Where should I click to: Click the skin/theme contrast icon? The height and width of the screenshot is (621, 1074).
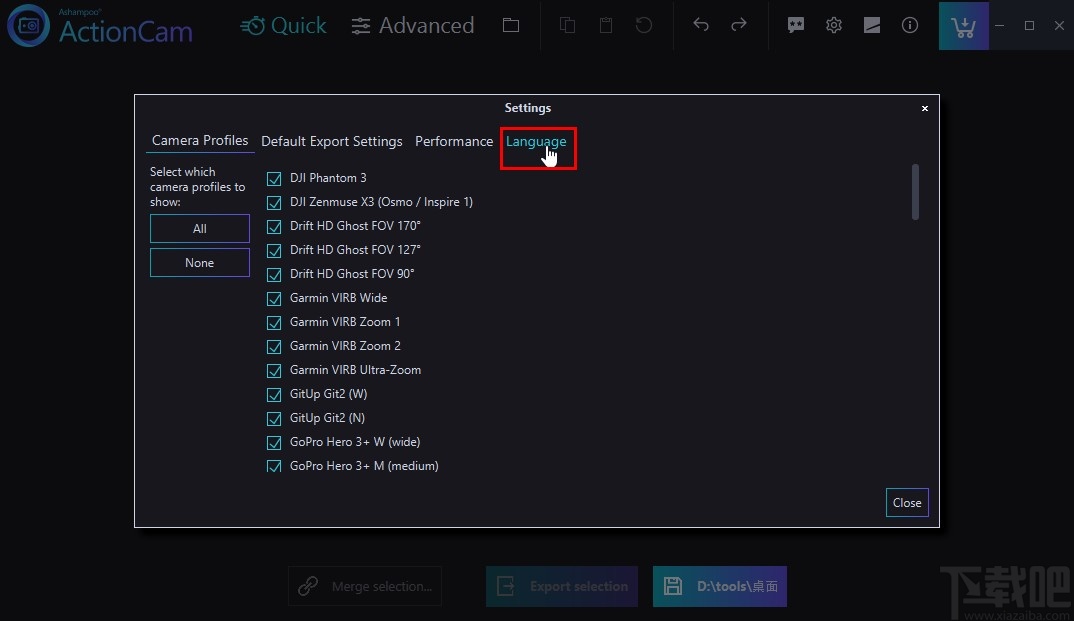click(872, 25)
